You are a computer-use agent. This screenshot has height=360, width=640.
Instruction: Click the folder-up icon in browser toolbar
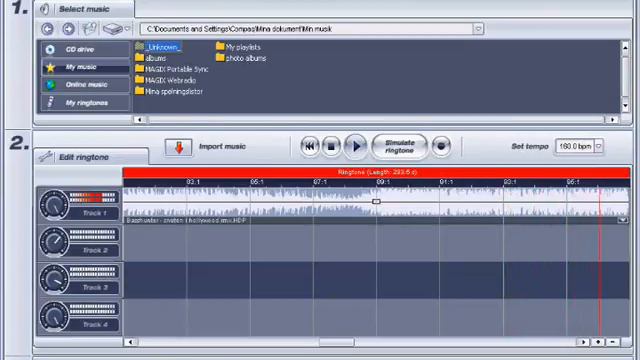point(89,29)
